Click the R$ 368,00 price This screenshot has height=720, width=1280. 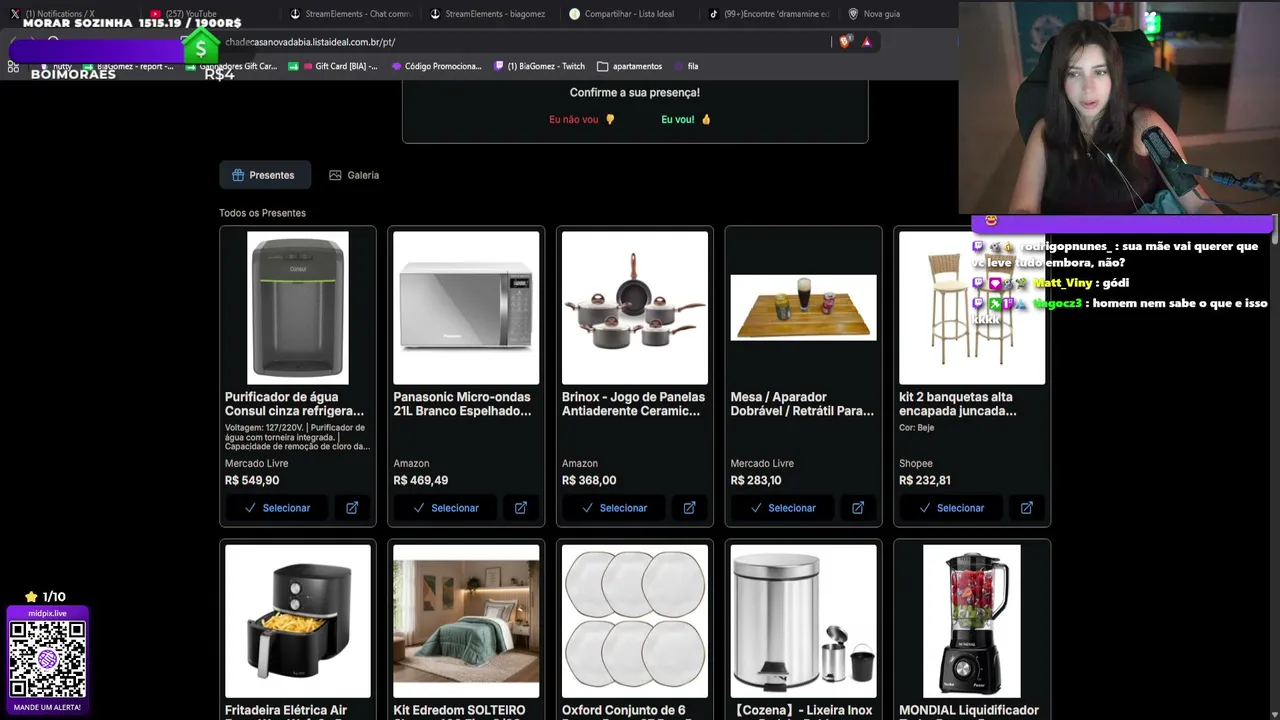589,481
